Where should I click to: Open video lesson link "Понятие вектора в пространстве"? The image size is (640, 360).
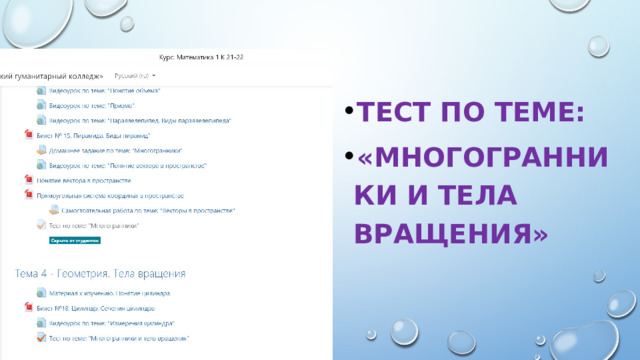(128, 166)
